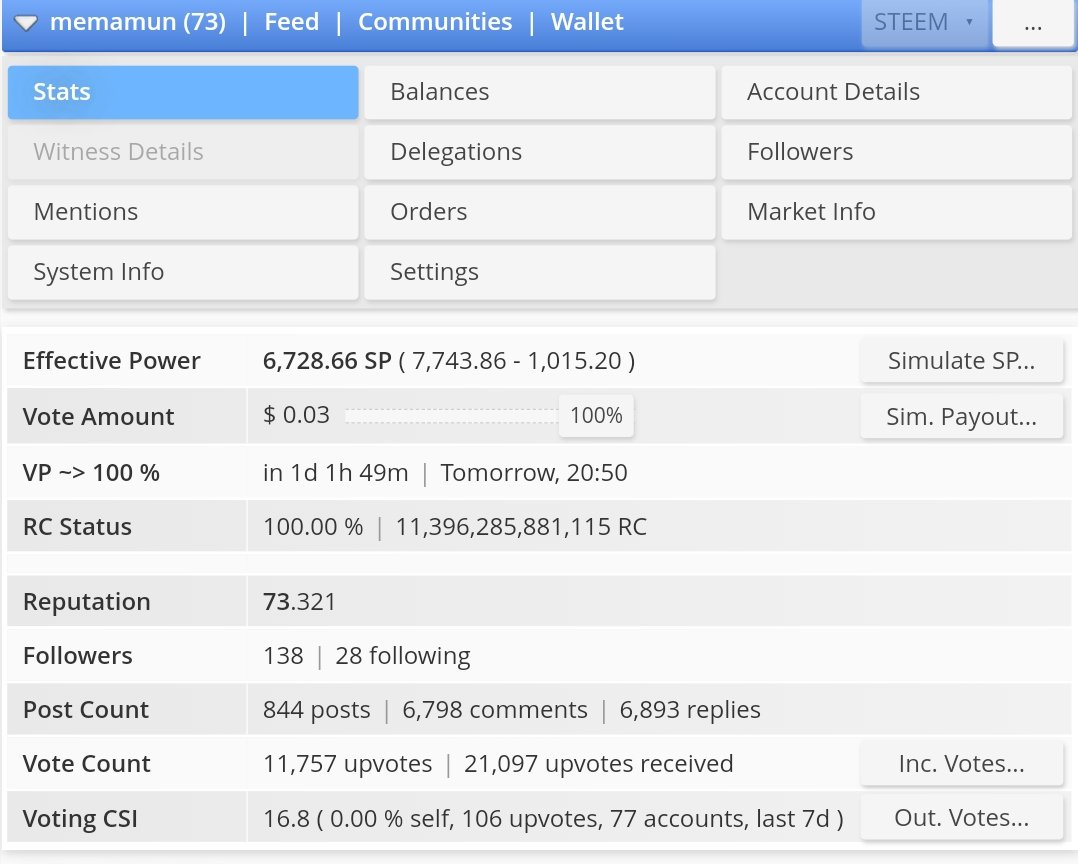1078x864 pixels.
Task: Collapse the memamun account dropdown triangle
Action: pos(27,23)
